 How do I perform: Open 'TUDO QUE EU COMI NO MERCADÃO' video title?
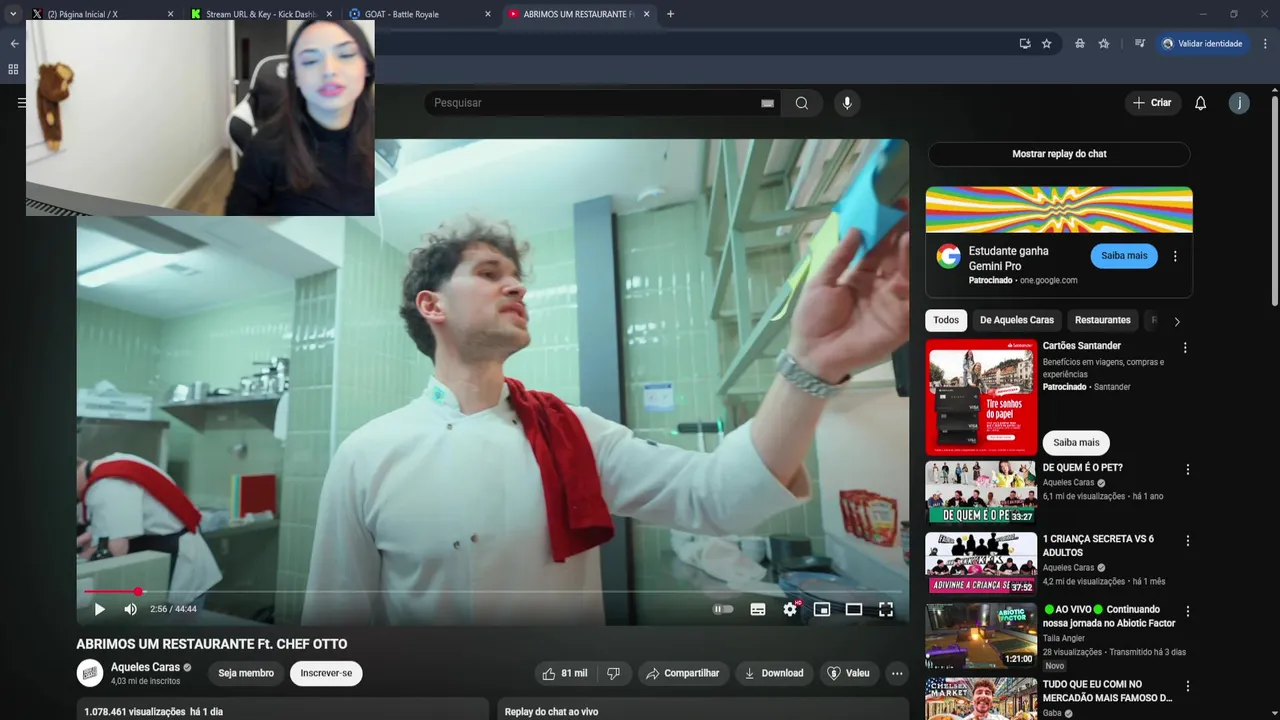1107,691
